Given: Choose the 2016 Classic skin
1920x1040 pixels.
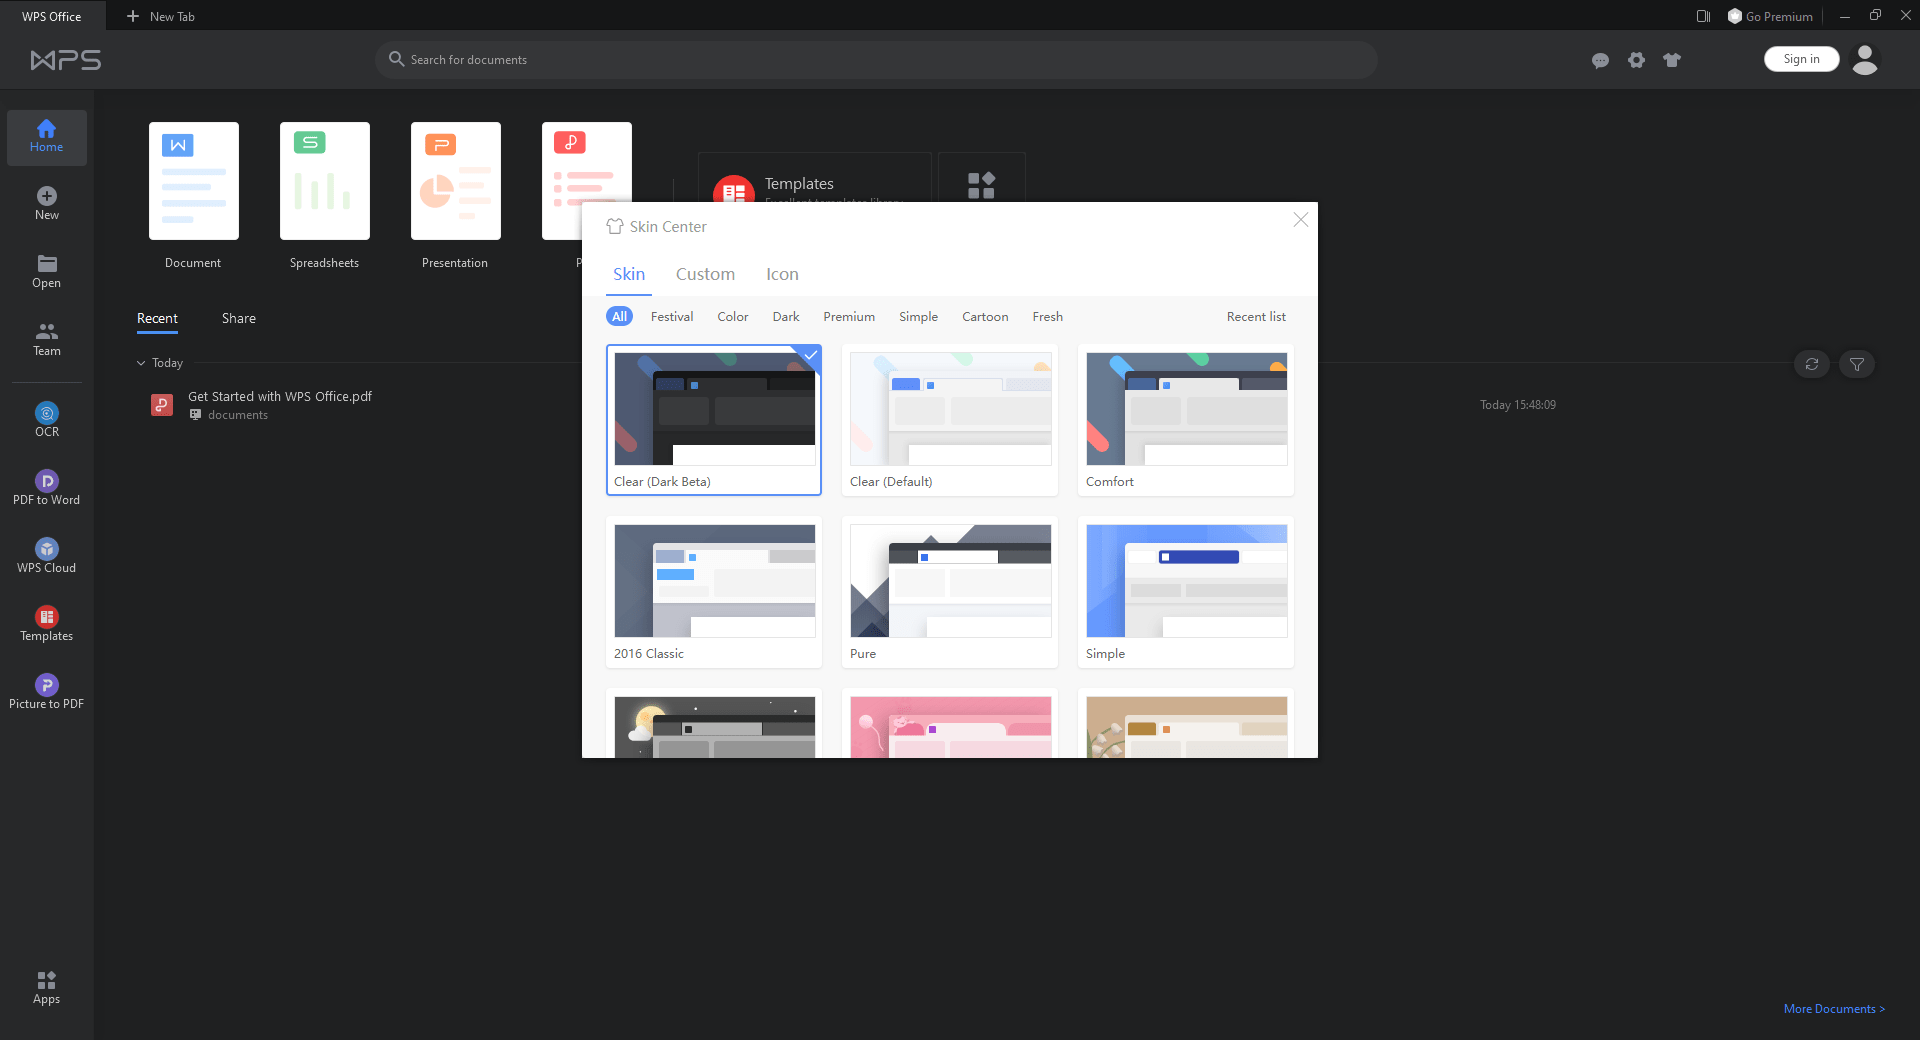Looking at the screenshot, I should click(713, 591).
